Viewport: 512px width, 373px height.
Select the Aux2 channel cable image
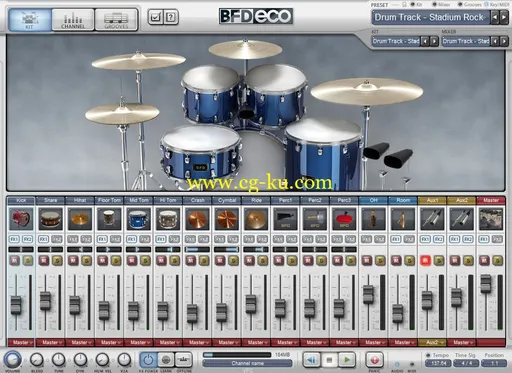(x=461, y=219)
